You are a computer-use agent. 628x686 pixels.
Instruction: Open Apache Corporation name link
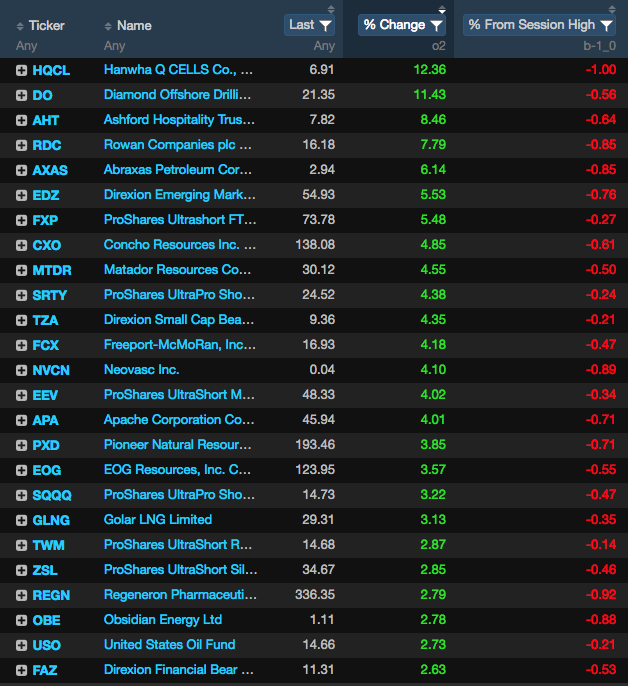coord(179,420)
